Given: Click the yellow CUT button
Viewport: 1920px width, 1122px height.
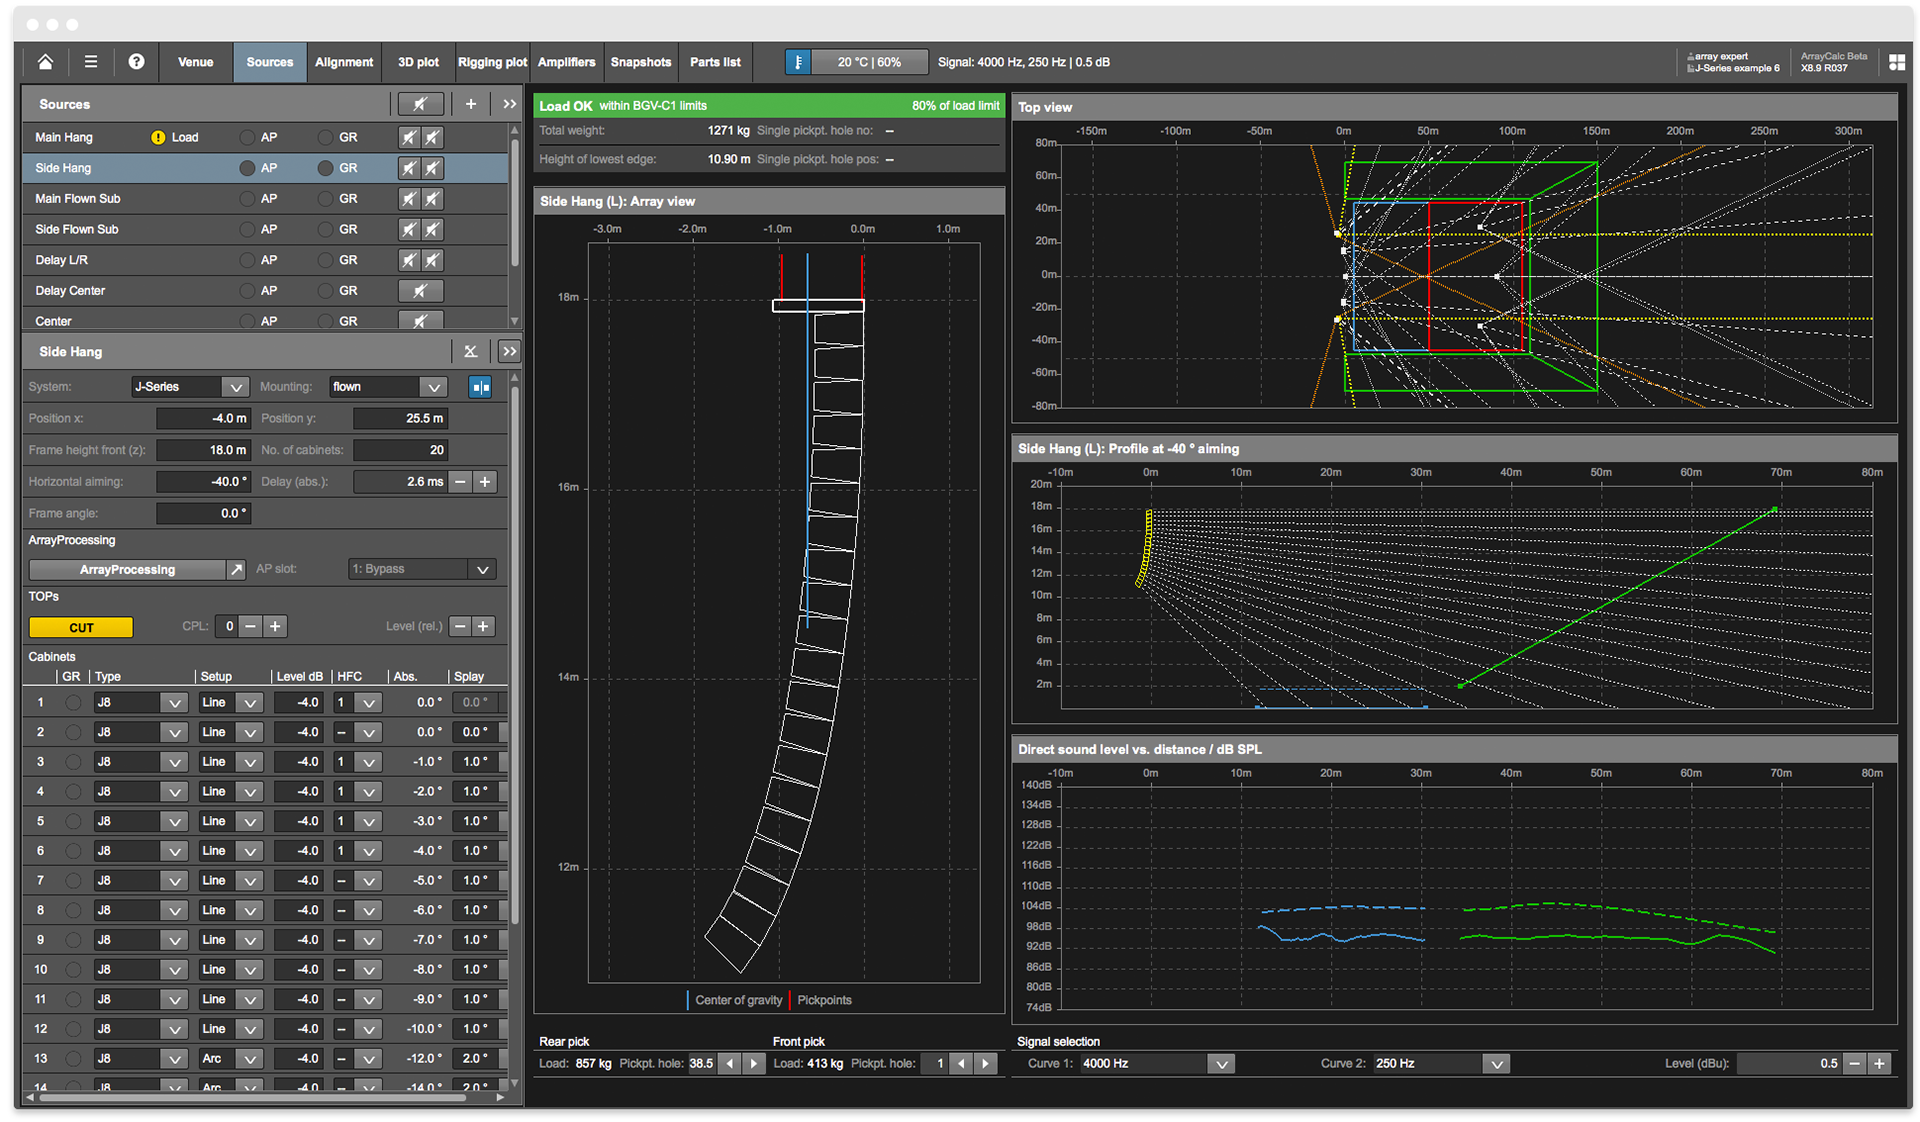Looking at the screenshot, I should click(81, 628).
